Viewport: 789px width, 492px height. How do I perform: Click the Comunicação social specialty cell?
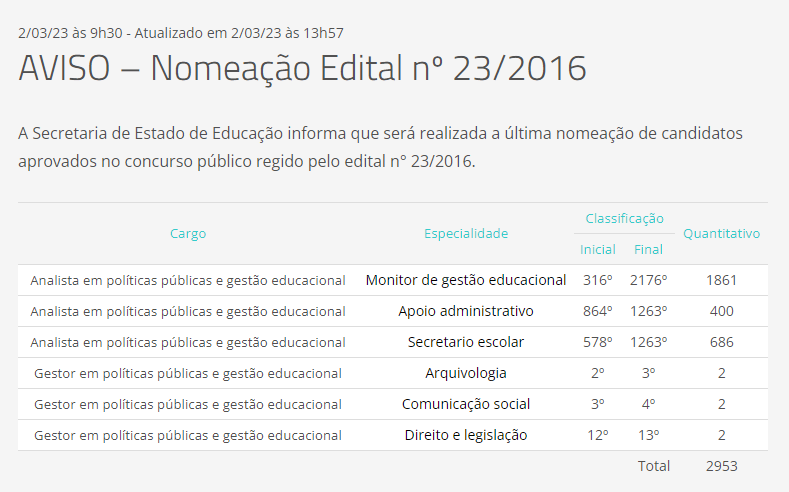(466, 404)
